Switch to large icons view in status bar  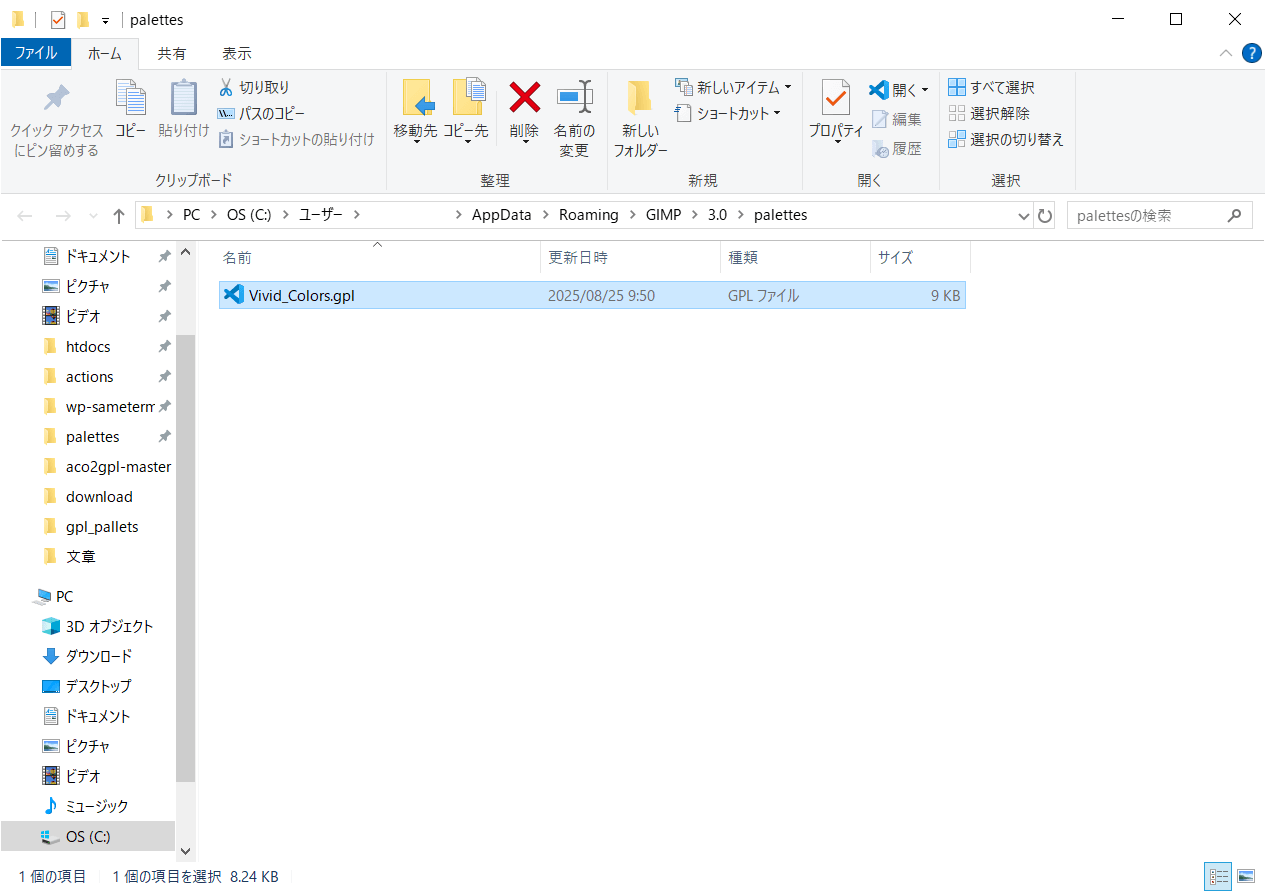[1245, 876]
